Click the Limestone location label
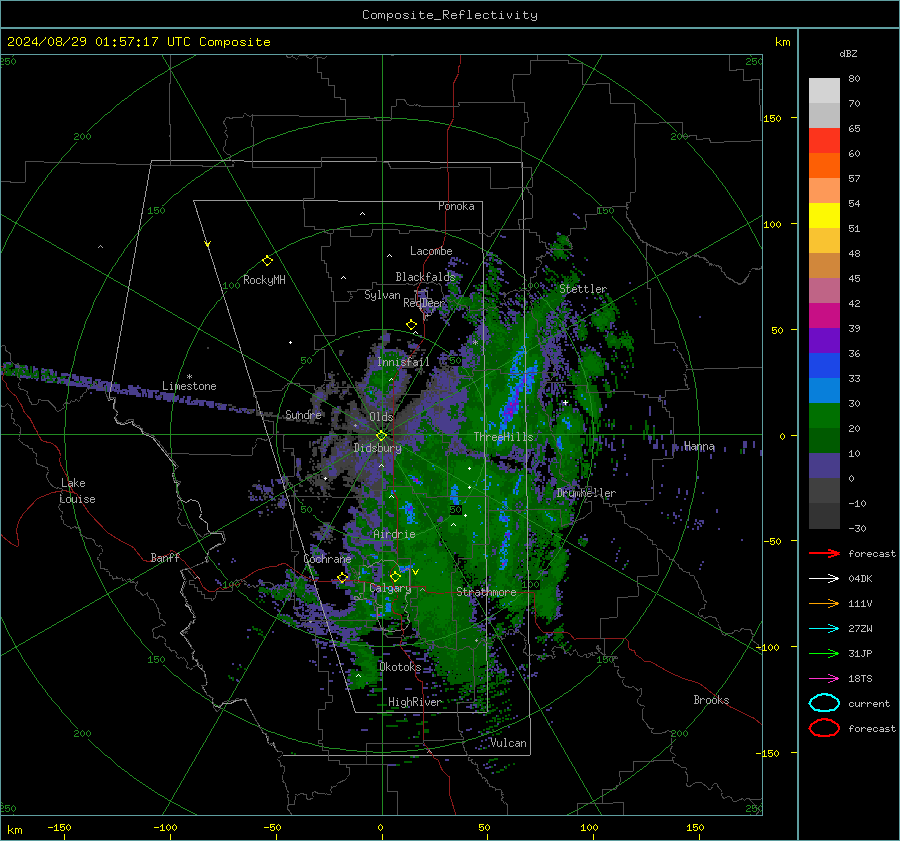 (x=189, y=386)
